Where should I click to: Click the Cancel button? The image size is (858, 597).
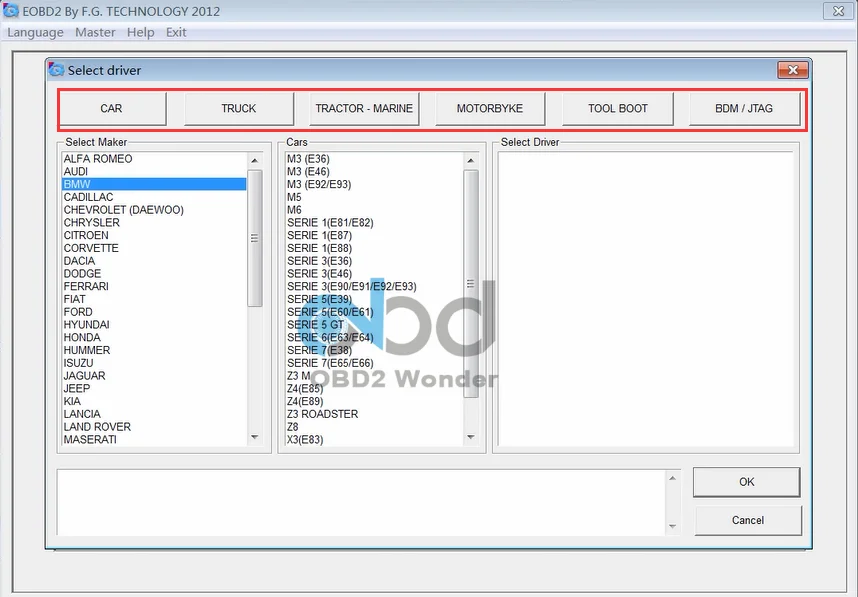pos(748,520)
